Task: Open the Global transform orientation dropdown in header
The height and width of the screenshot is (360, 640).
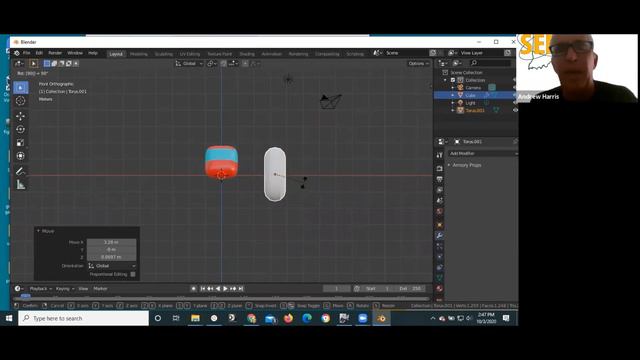Action: point(189,64)
